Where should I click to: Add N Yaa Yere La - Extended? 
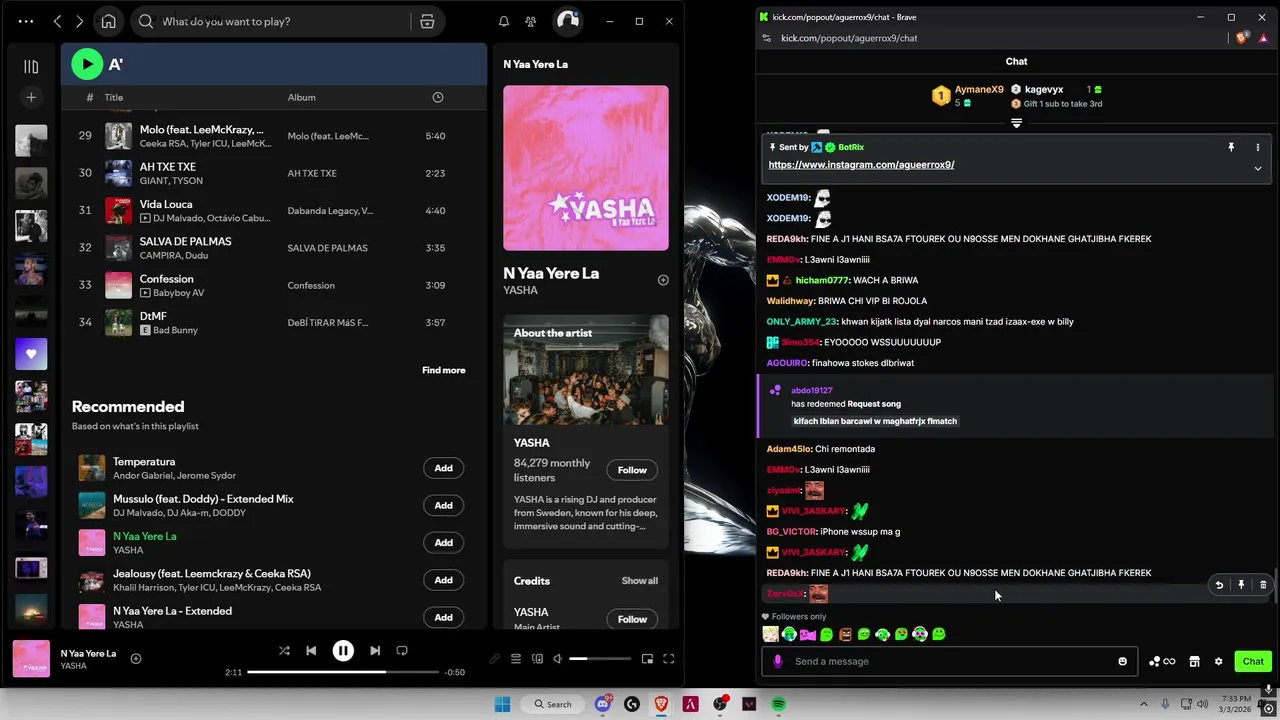tap(443, 617)
